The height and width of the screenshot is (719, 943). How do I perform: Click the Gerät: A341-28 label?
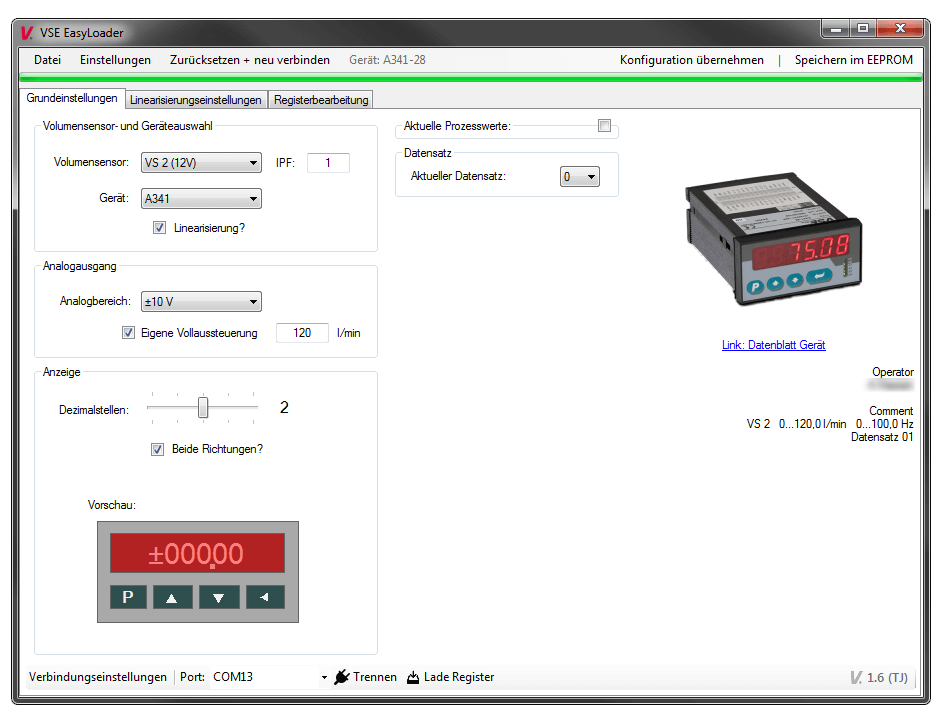387,60
